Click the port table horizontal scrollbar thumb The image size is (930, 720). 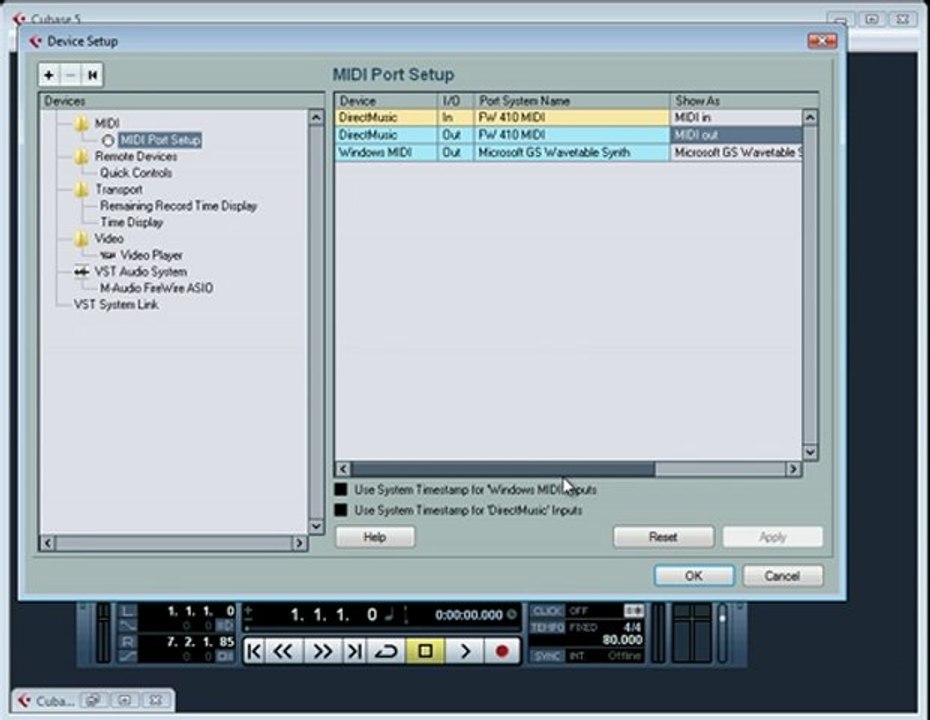point(503,469)
